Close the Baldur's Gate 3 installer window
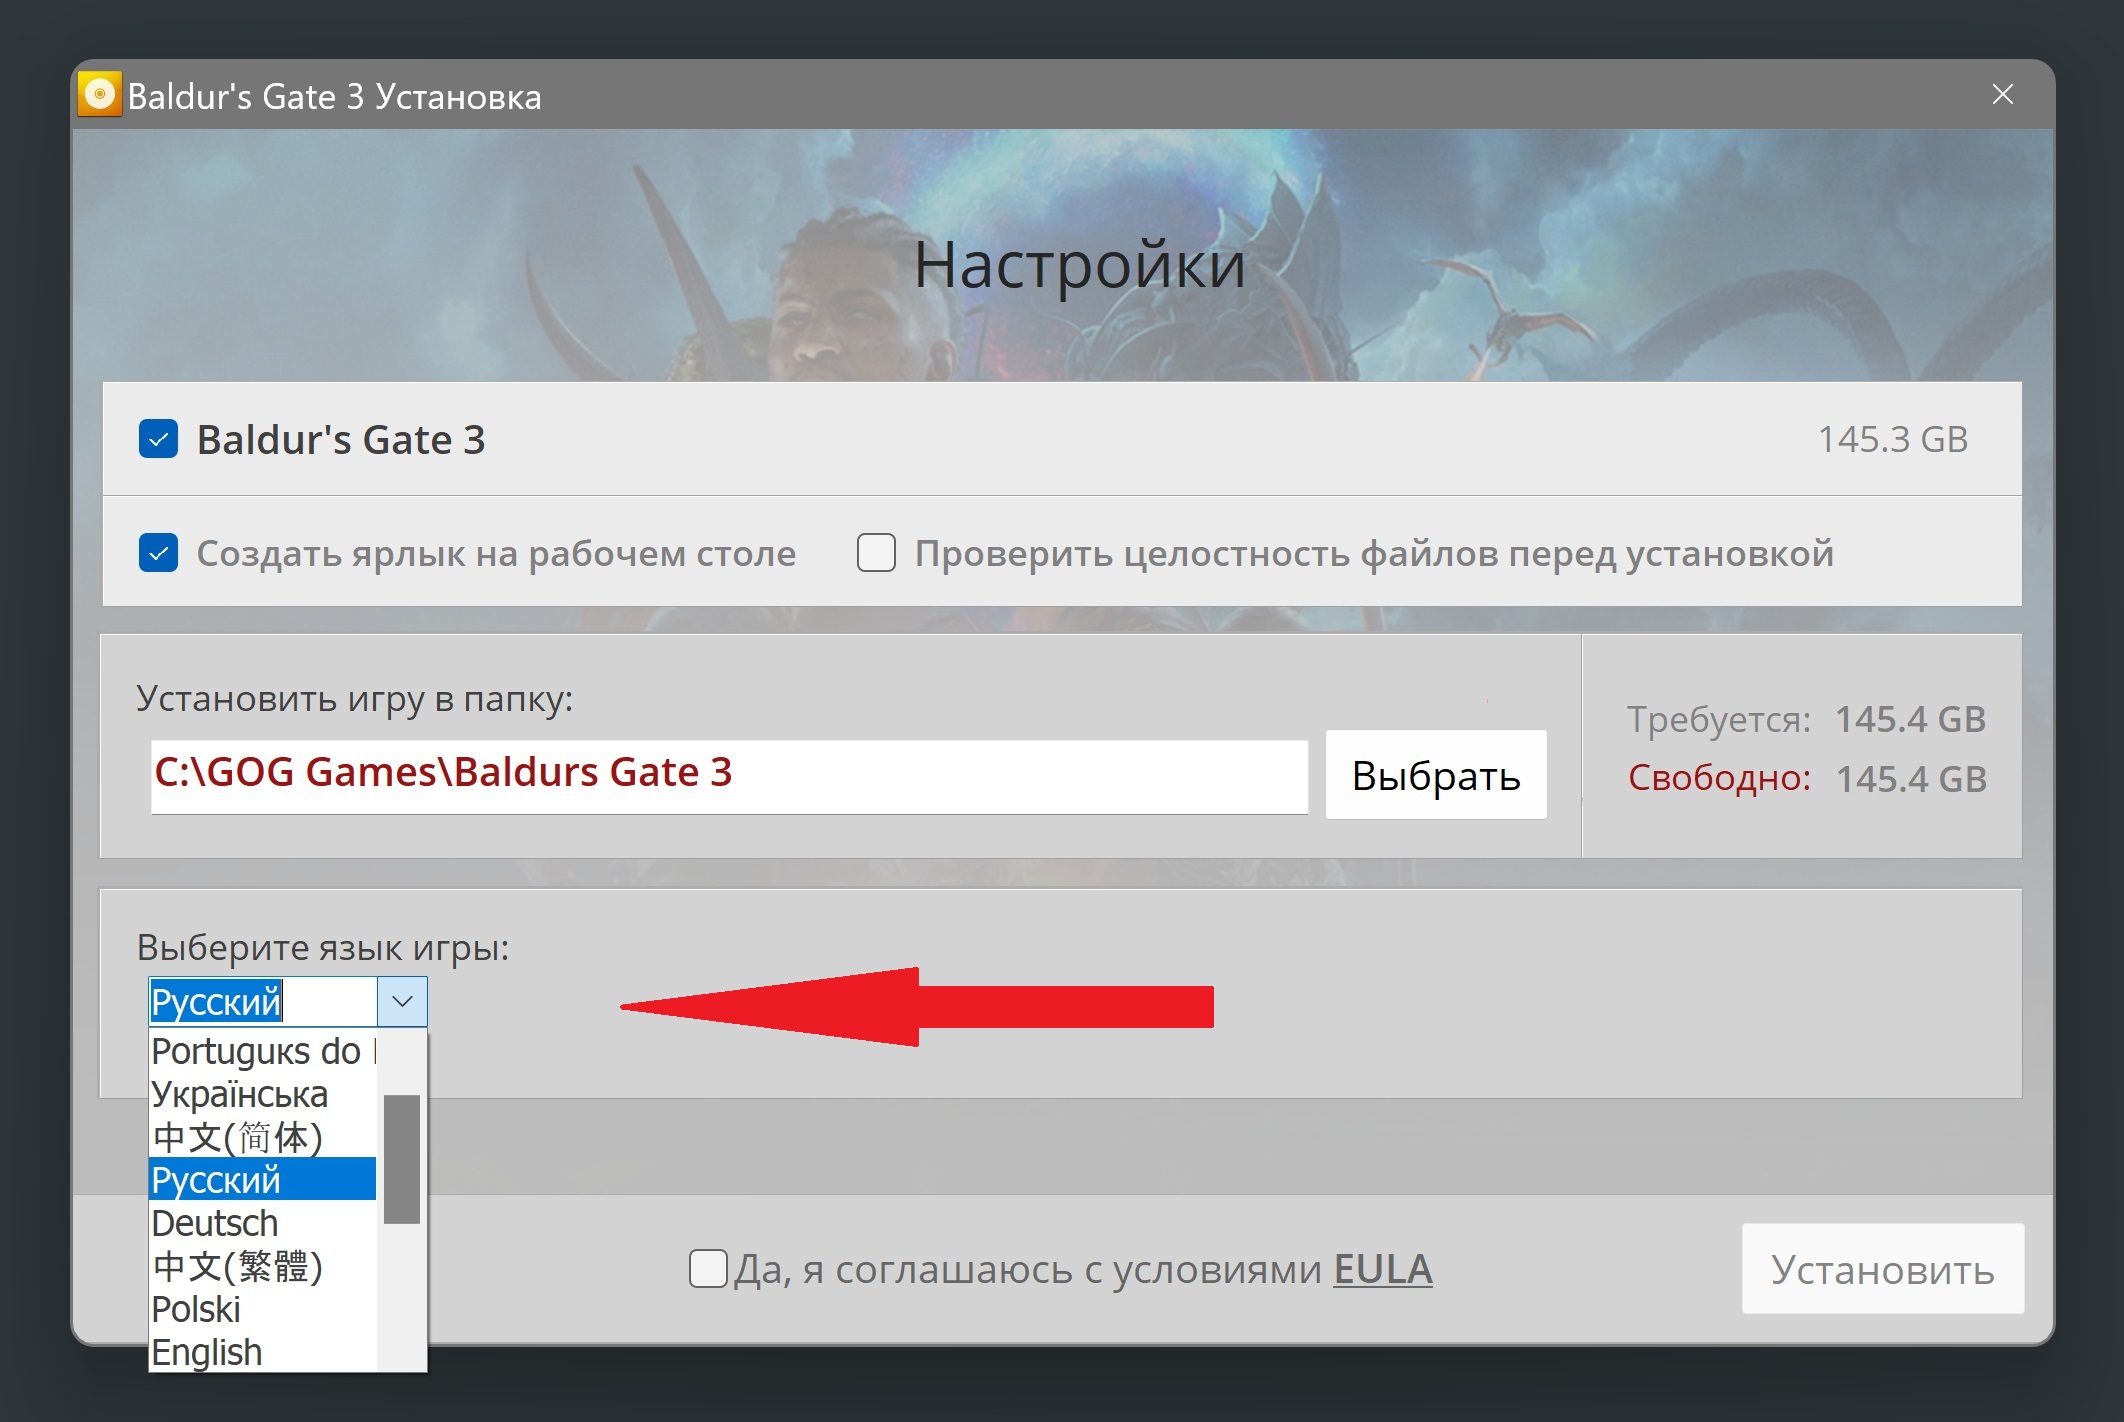The image size is (2124, 1422). (2002, 95)
